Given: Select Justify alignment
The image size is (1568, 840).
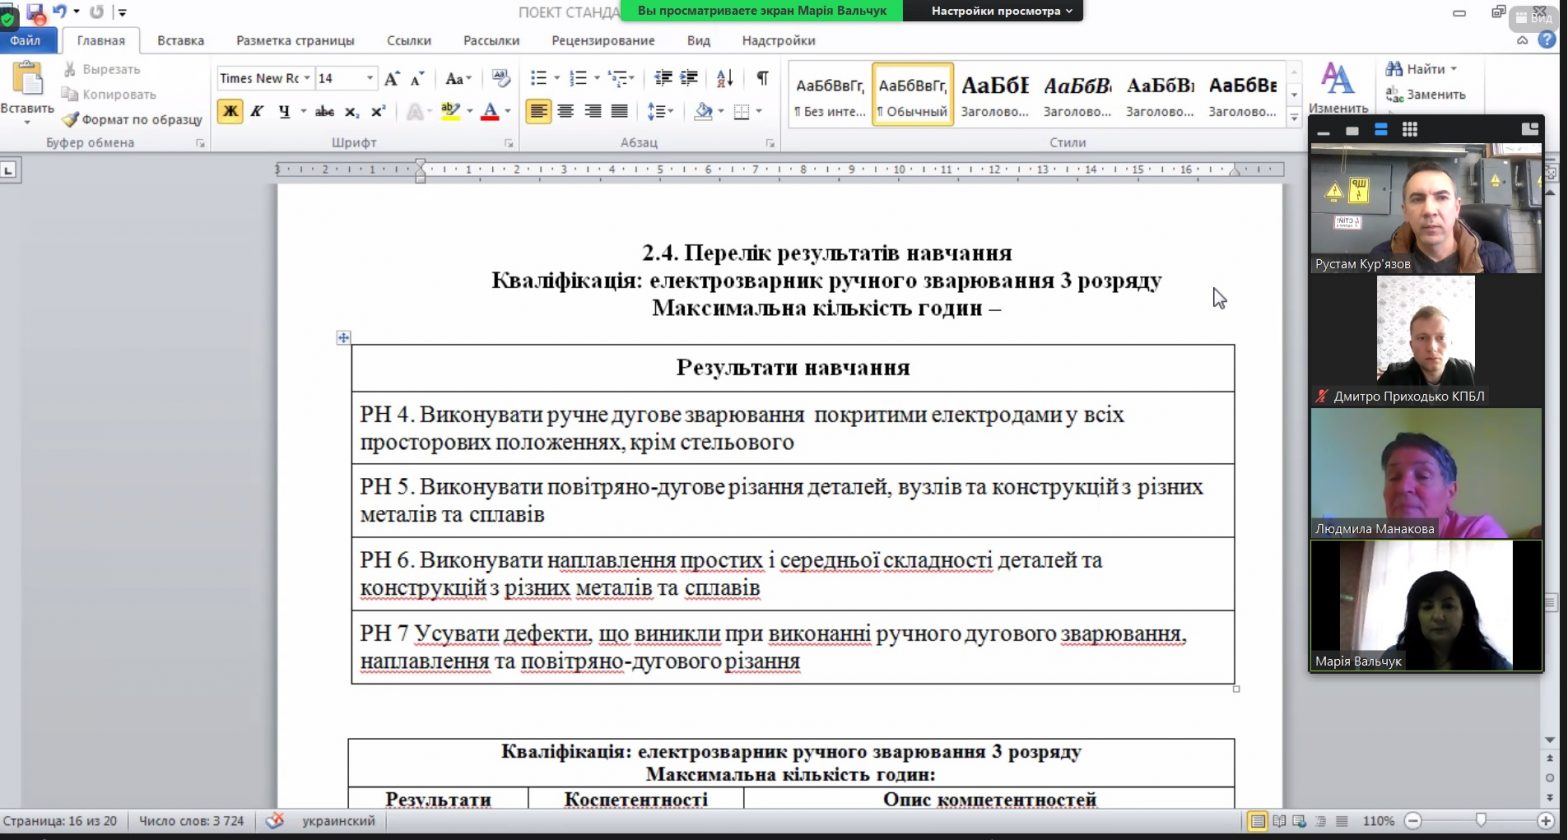Looking at the screenshot, I should (618, 111).
